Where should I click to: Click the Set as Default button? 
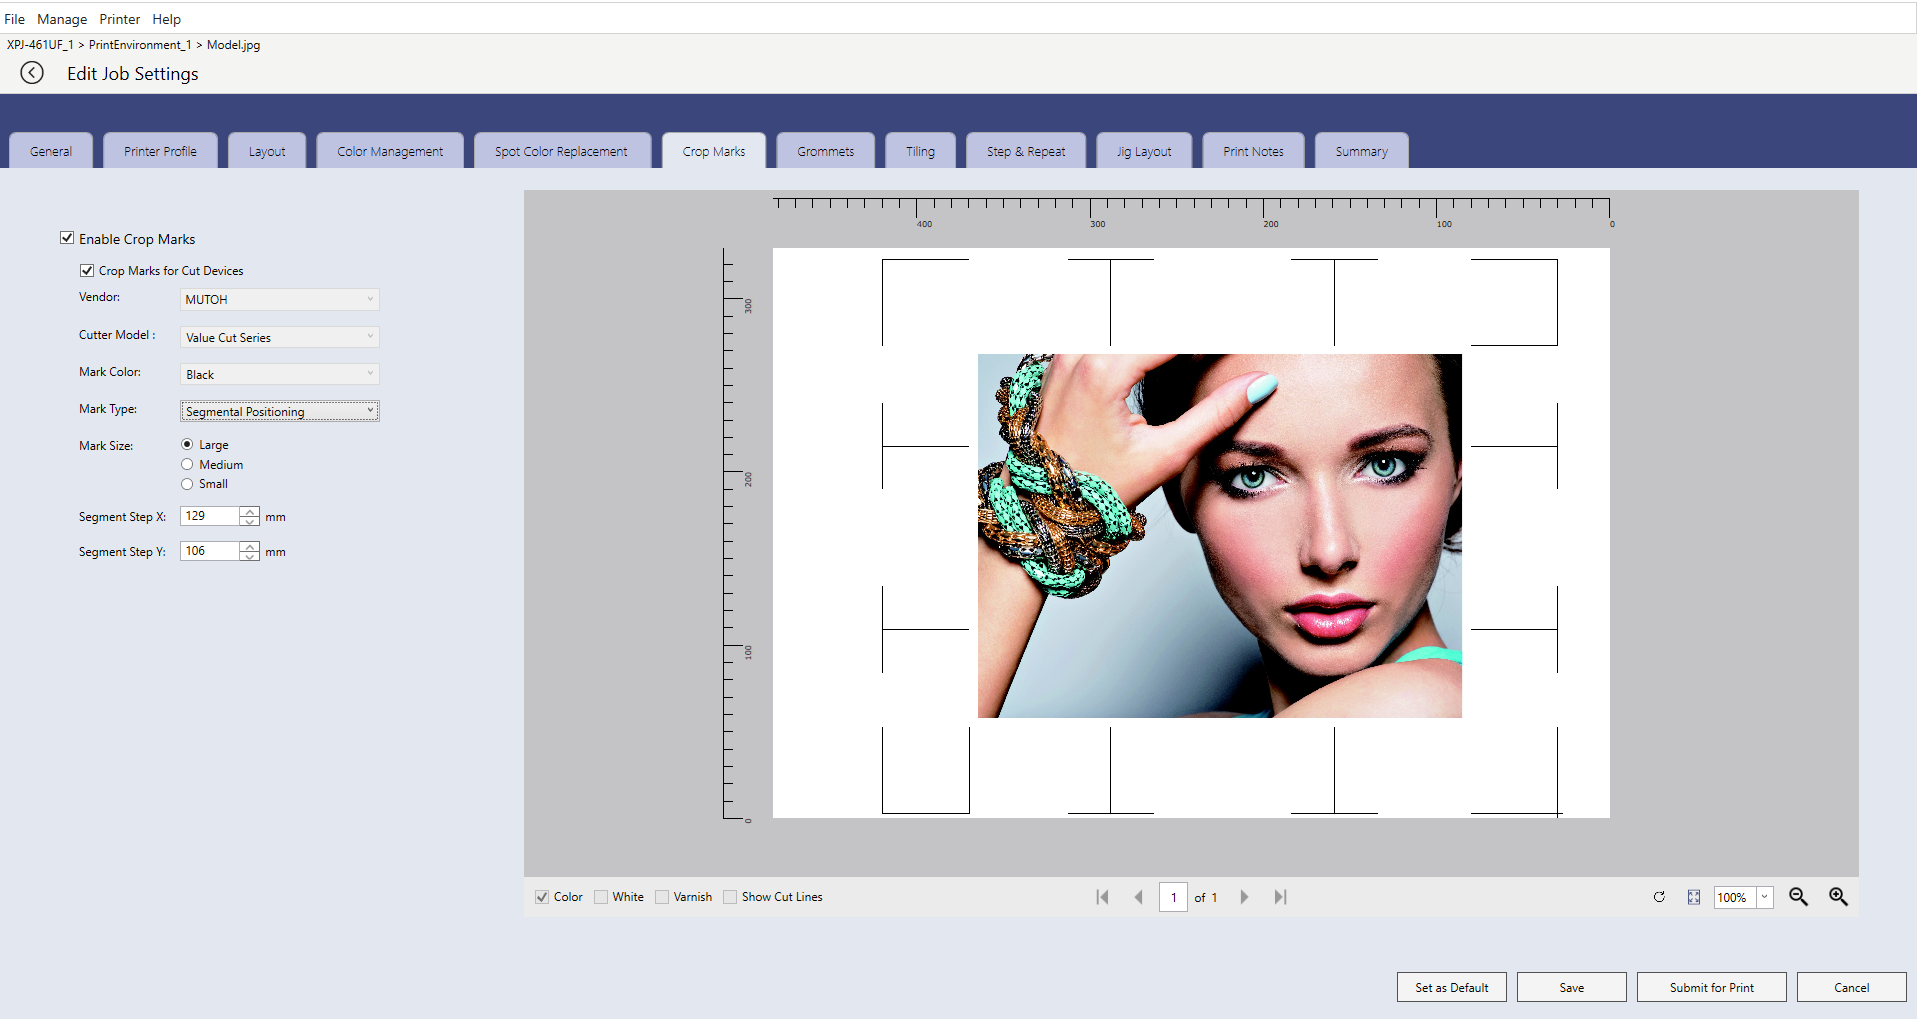[1451, 987]
